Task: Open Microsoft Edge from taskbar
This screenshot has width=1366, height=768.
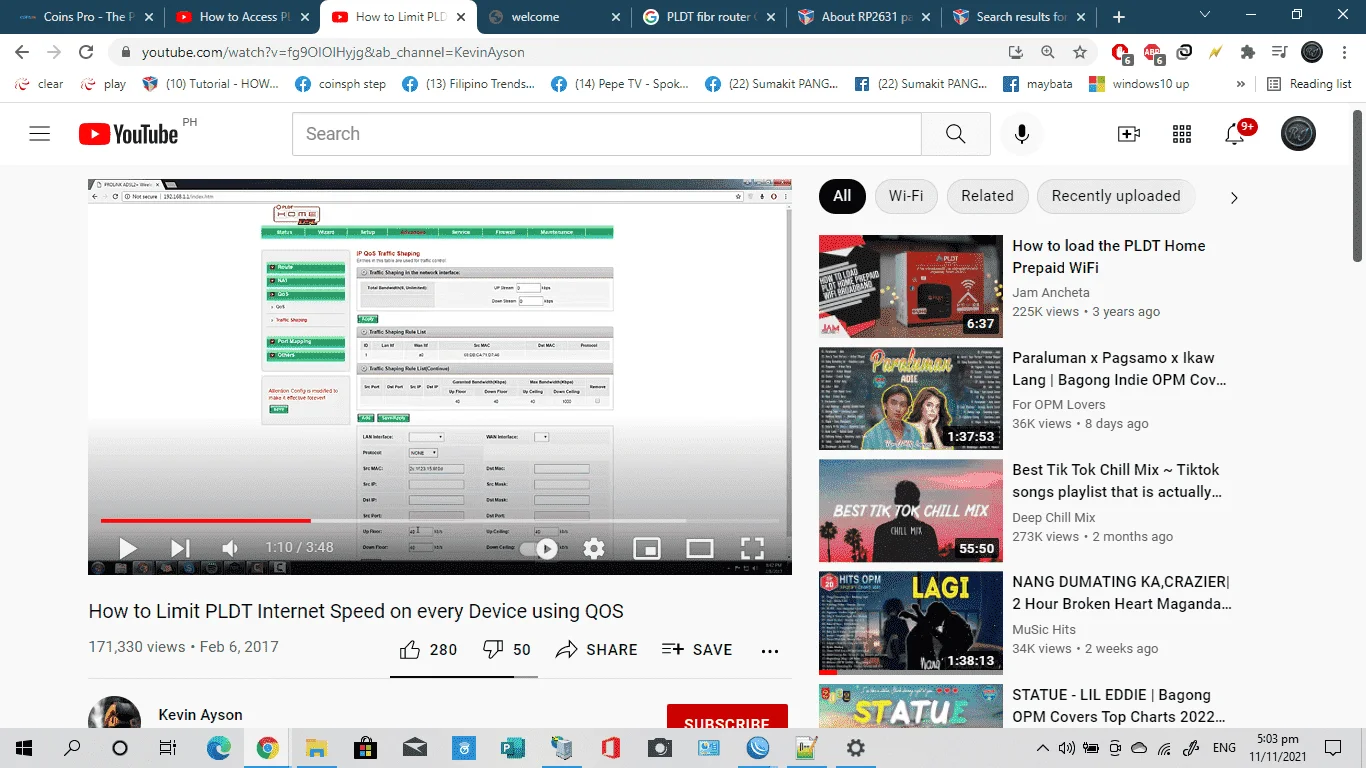Action: click(x=218, y=748)
